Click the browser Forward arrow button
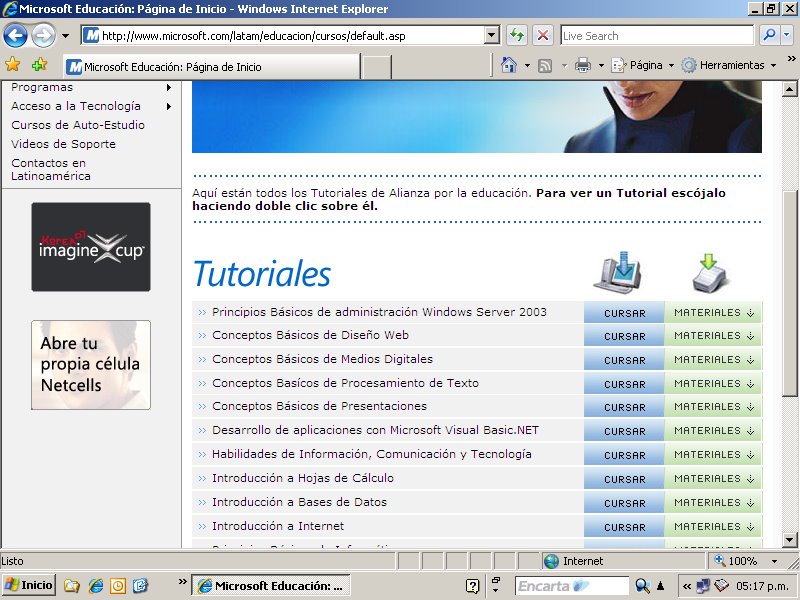Viewport: 800px width, 600px height. click(44, 36)
